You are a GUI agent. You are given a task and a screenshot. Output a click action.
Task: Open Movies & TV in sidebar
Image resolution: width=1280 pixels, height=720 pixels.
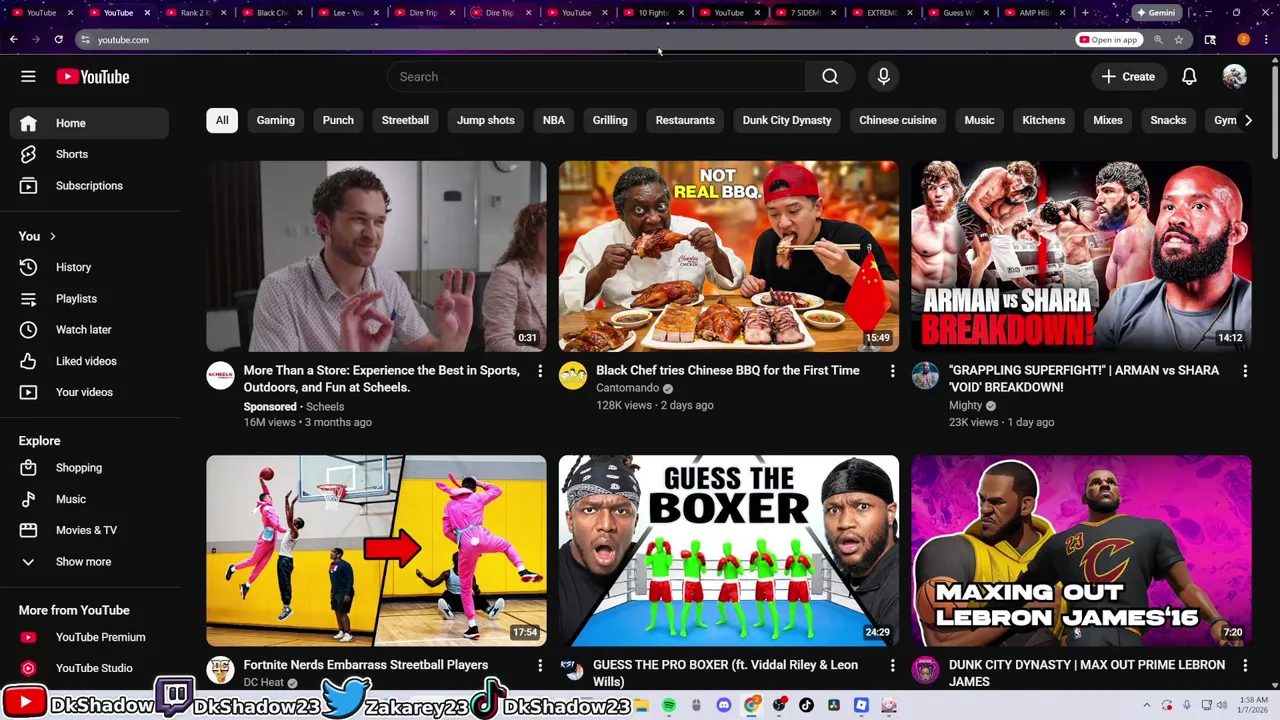click(90, 530)
